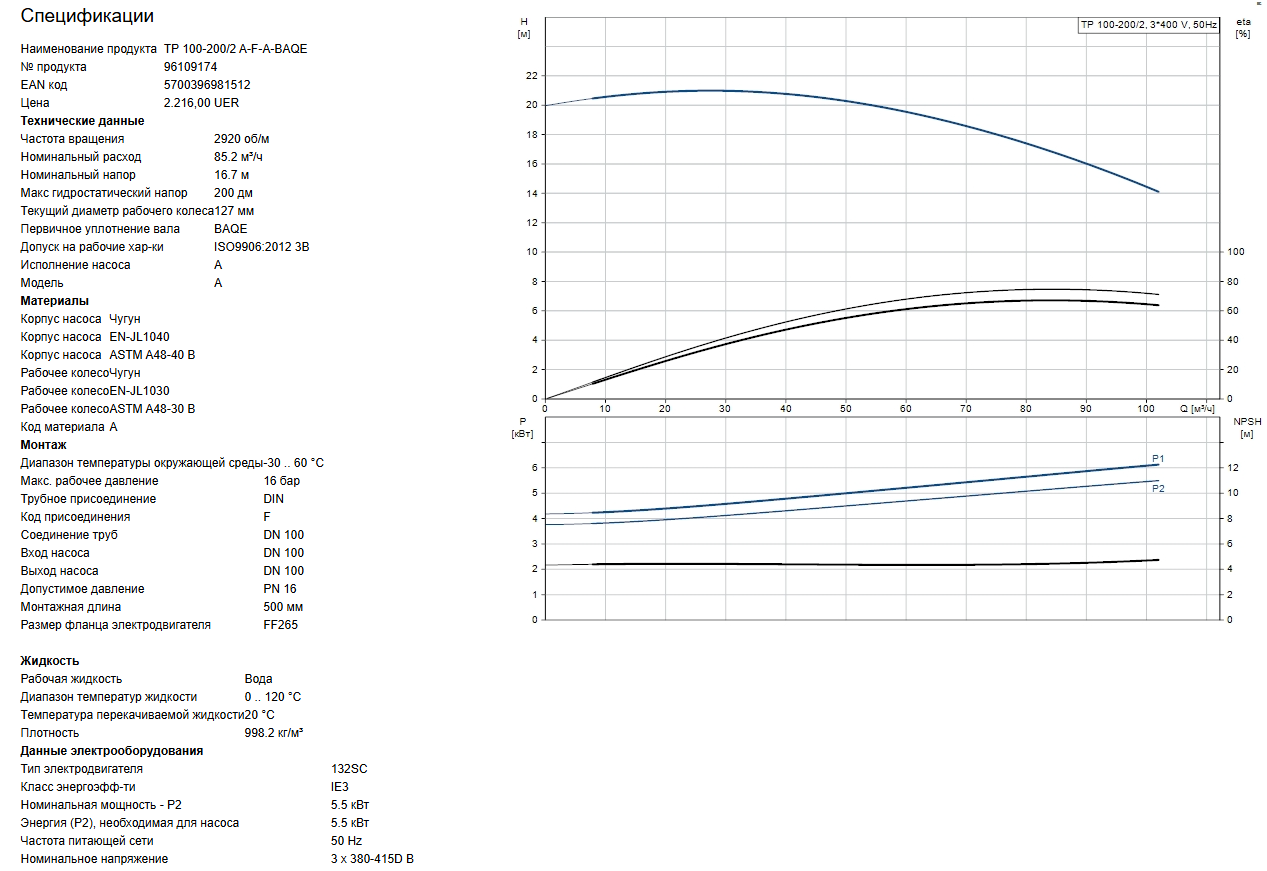
Task: Select motor type value "132SC"
Action: (349, 769)
